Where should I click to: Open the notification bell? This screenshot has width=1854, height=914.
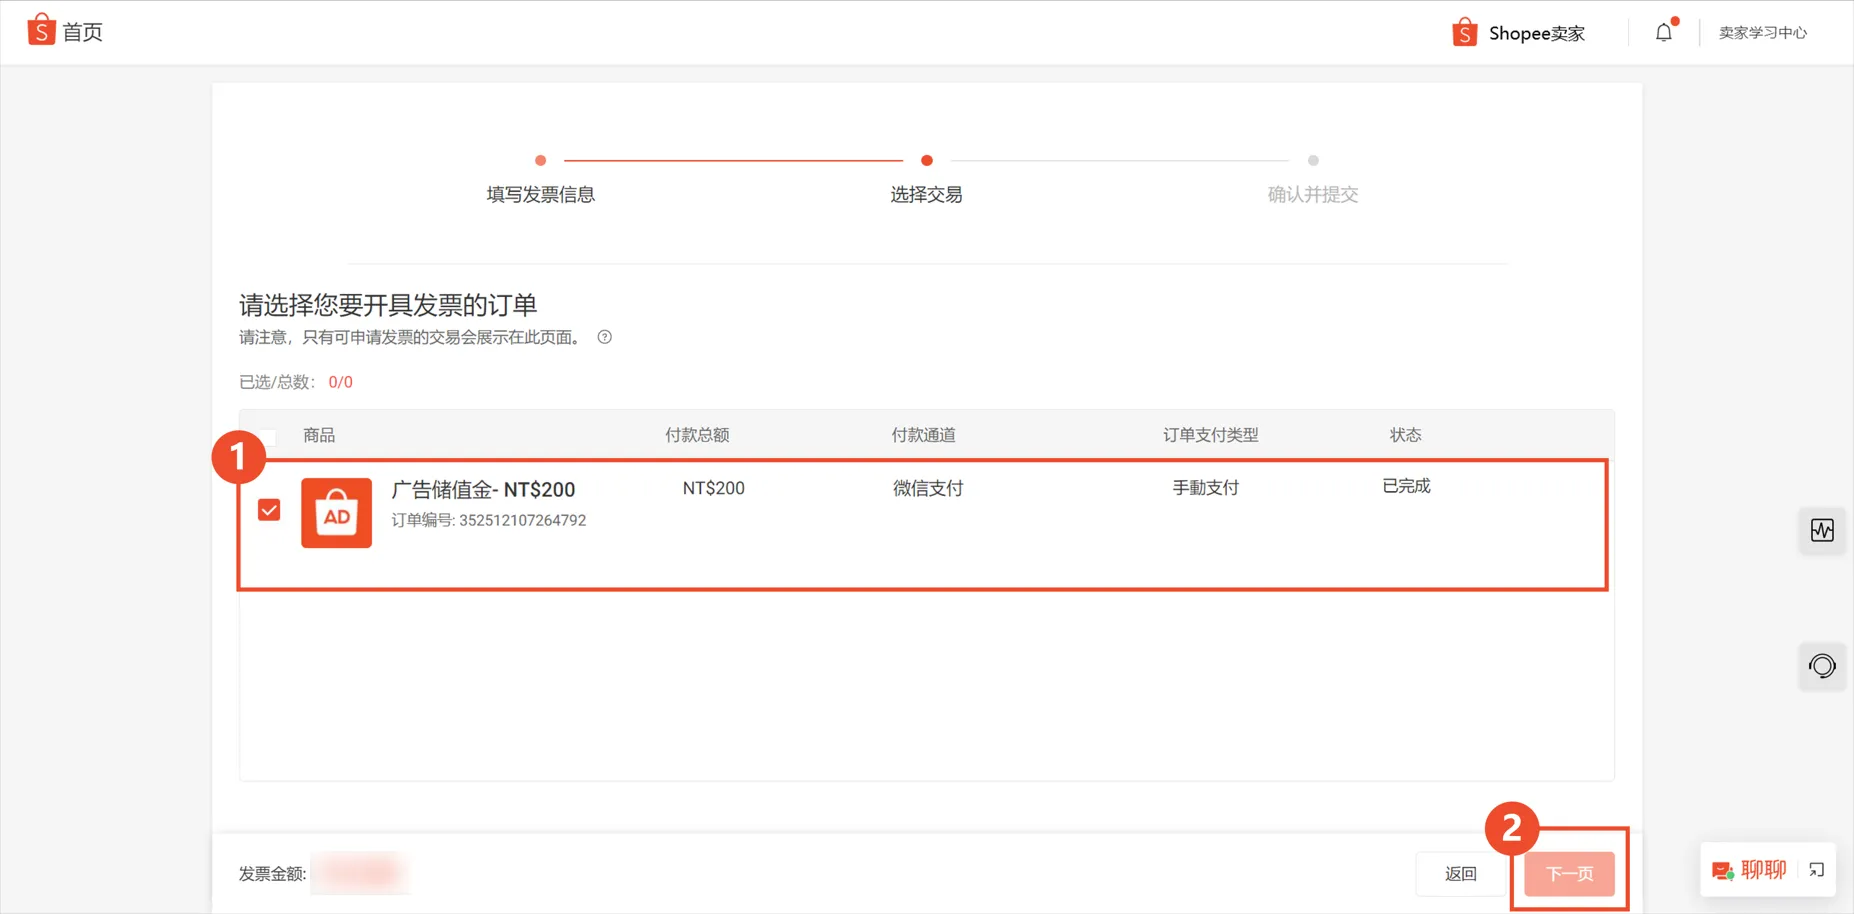(1663, 31)
